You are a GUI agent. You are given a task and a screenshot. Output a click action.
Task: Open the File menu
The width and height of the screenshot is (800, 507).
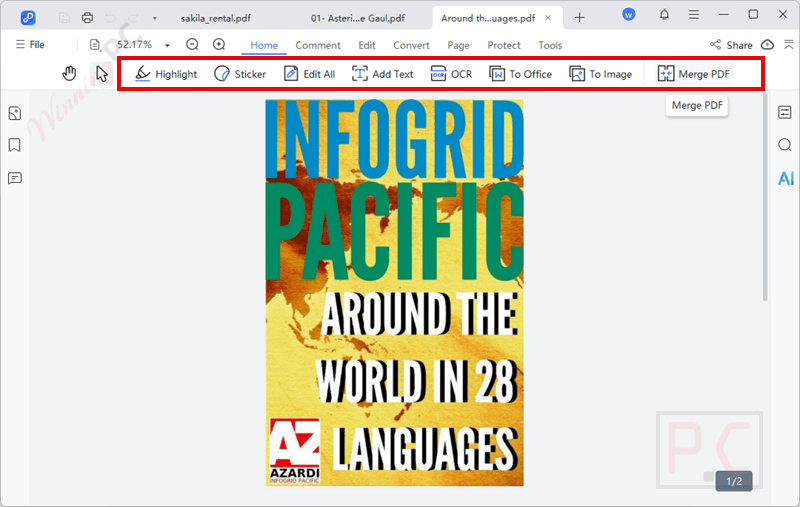[x=30, y=44]
